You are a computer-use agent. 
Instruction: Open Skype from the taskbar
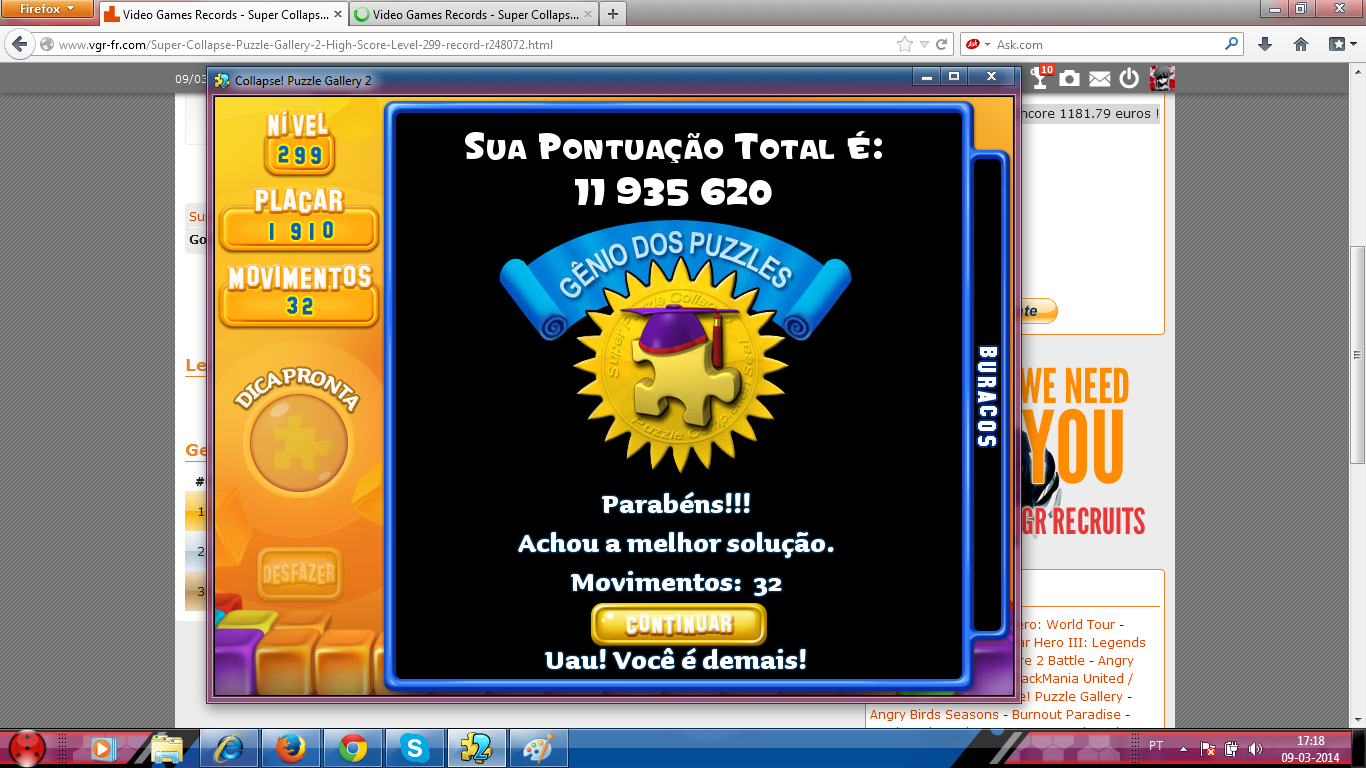(414, 747)
